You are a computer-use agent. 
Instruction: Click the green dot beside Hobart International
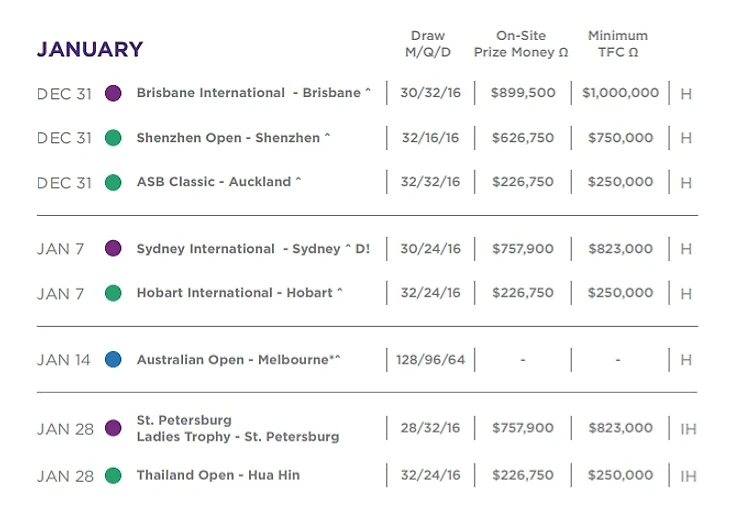(x=114, y=293)
